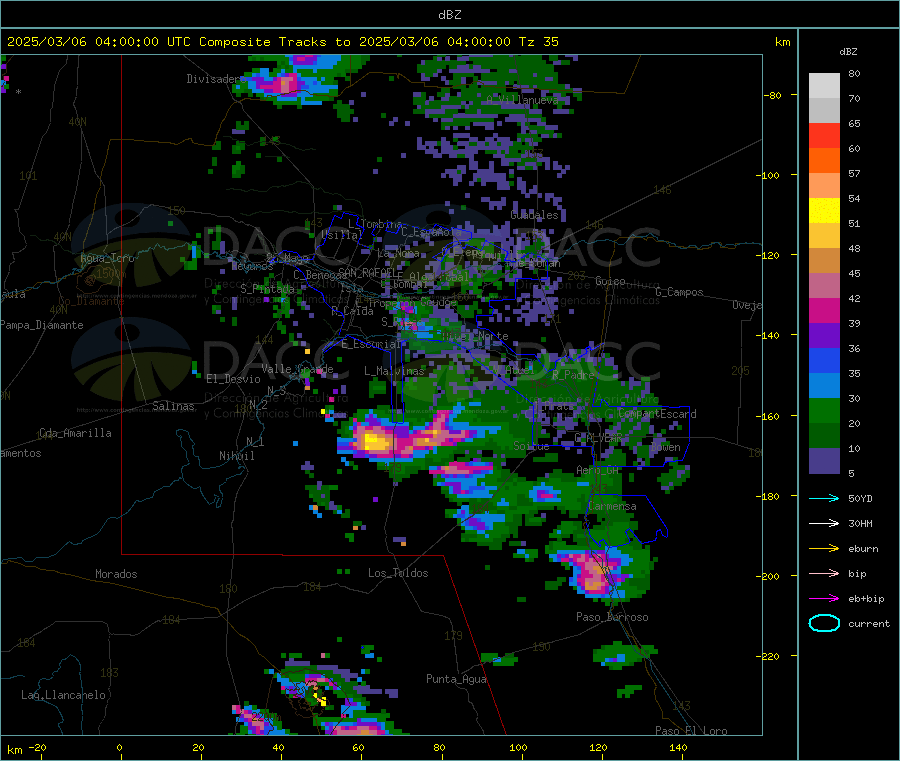Click the strongest yellow radar core near Soitue
900x761 pixels.
click(376, 442)
